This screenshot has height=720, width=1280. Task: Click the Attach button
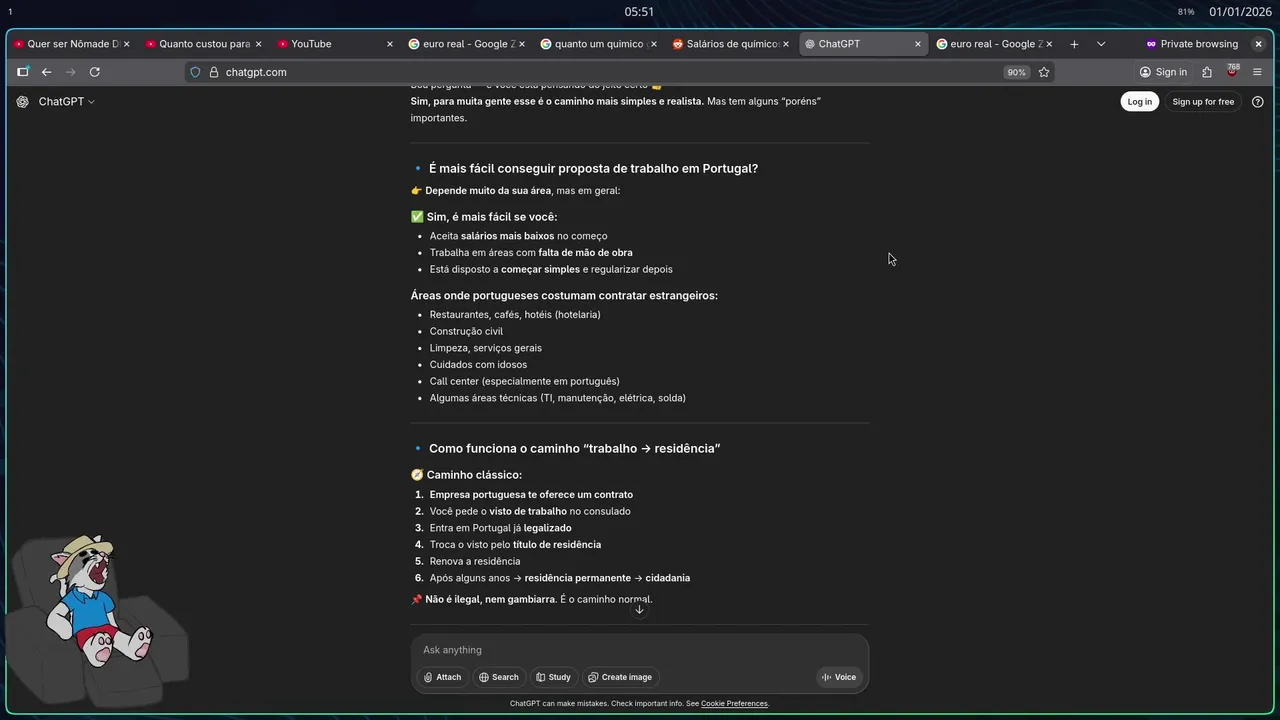442,677
